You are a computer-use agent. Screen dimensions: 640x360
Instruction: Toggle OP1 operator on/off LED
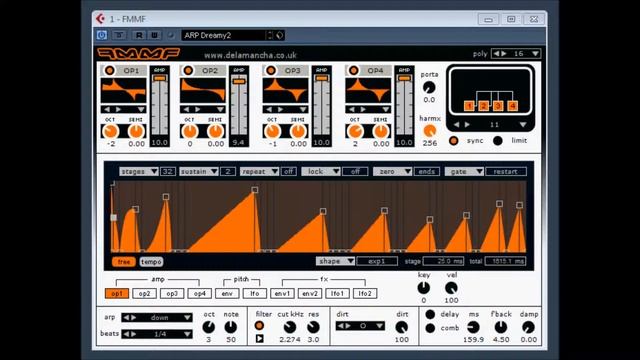[109, 70]
